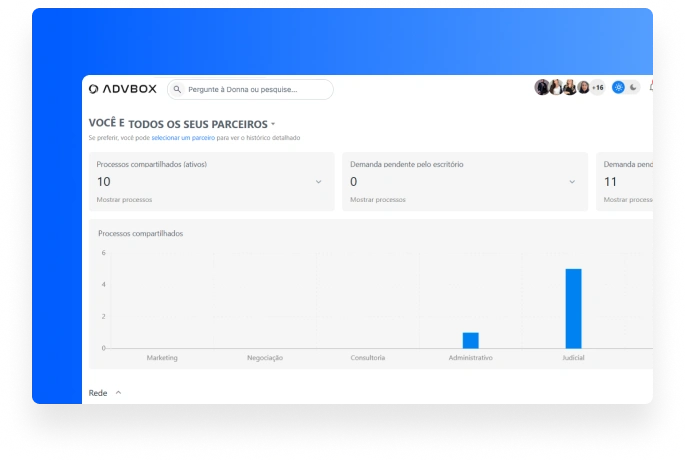
Task: Click the value '0' in the second card
Action: coord(353,182)
